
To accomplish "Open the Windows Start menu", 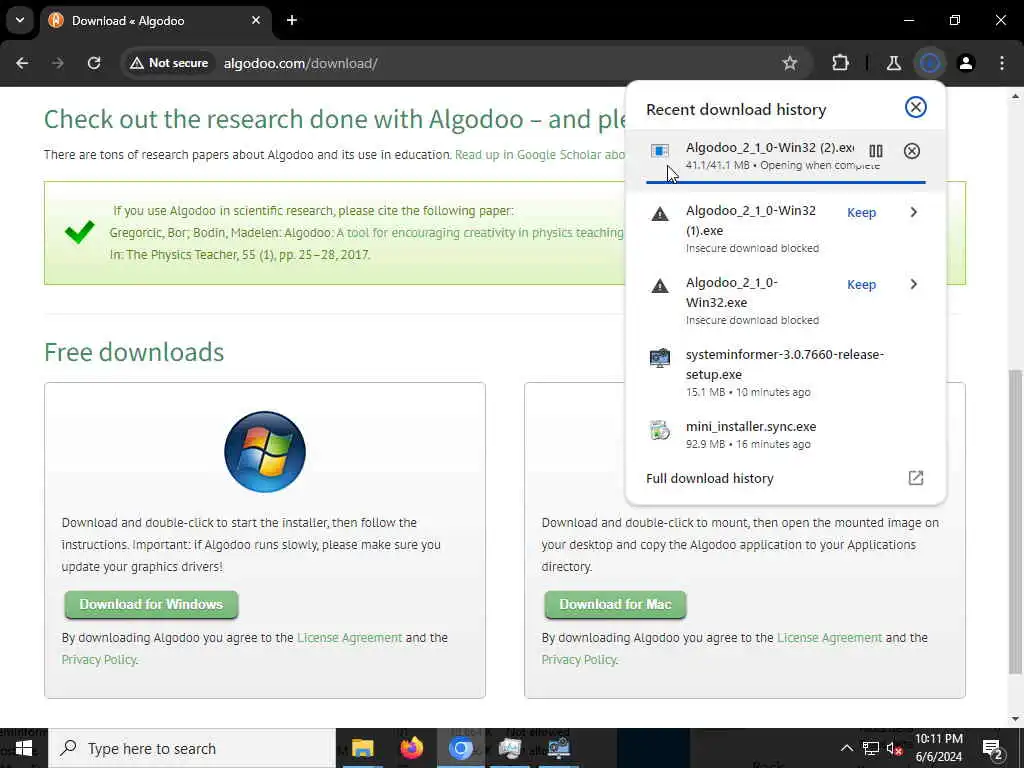I will 24,748.
